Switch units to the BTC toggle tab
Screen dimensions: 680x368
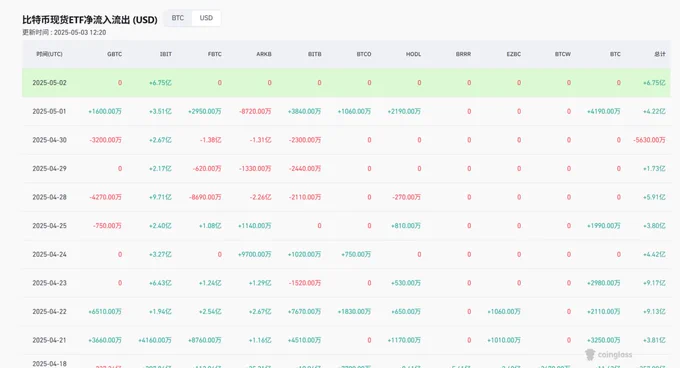pyautogui.click(x=178, y=18)
